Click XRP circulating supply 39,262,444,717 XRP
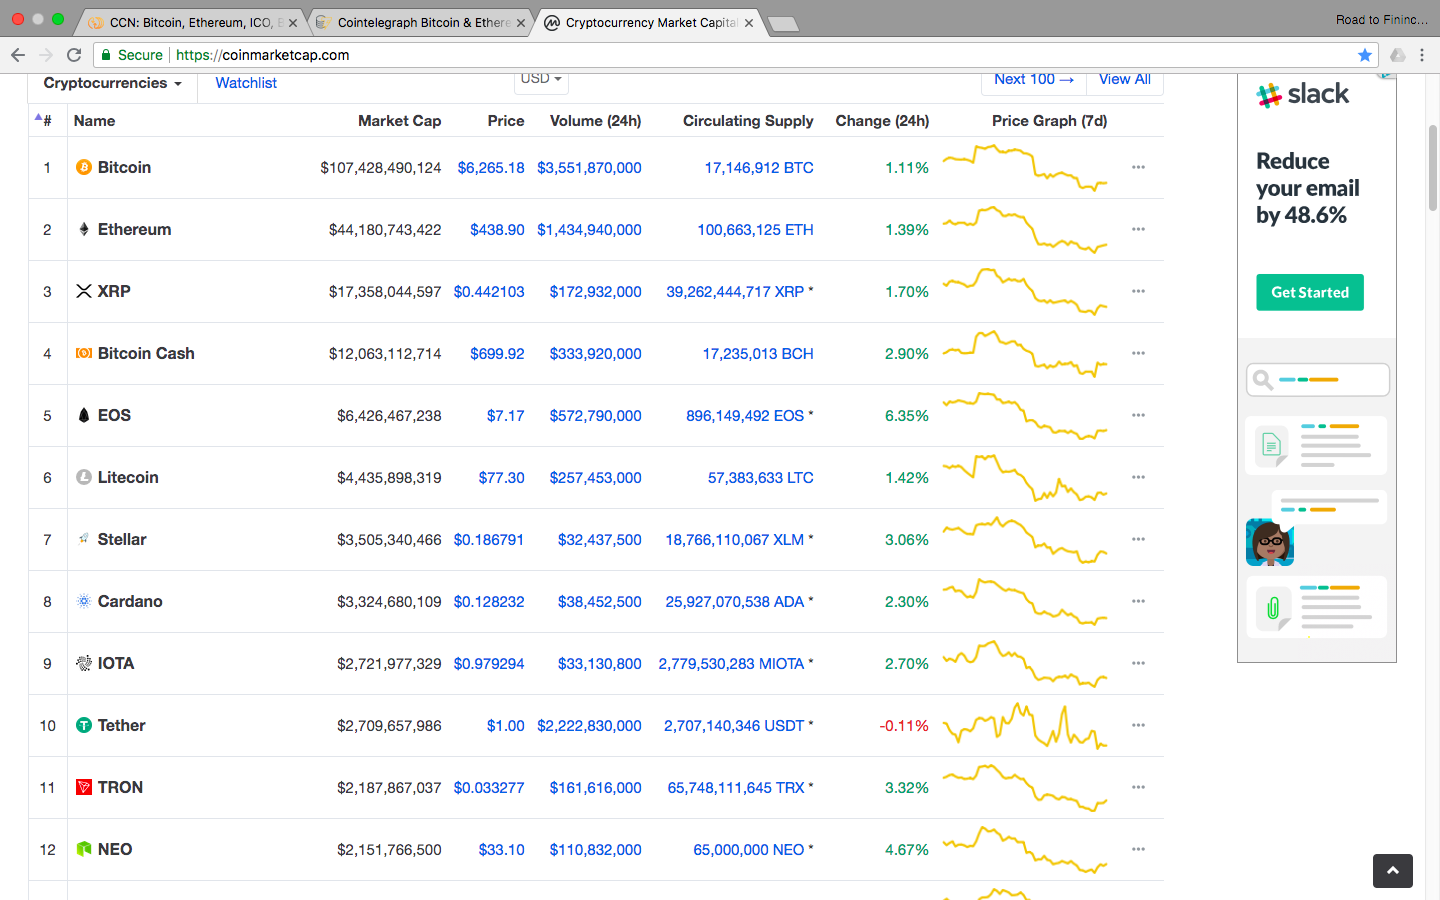Image resolution: width=1440 pixels, height=900 pixels. 735,291
